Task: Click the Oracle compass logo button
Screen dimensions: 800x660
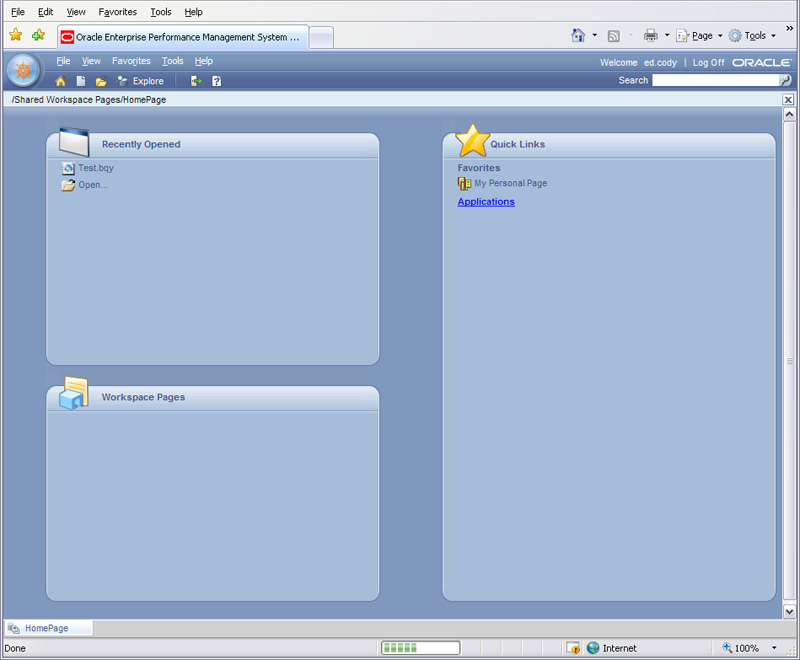Action: [23, 70]
